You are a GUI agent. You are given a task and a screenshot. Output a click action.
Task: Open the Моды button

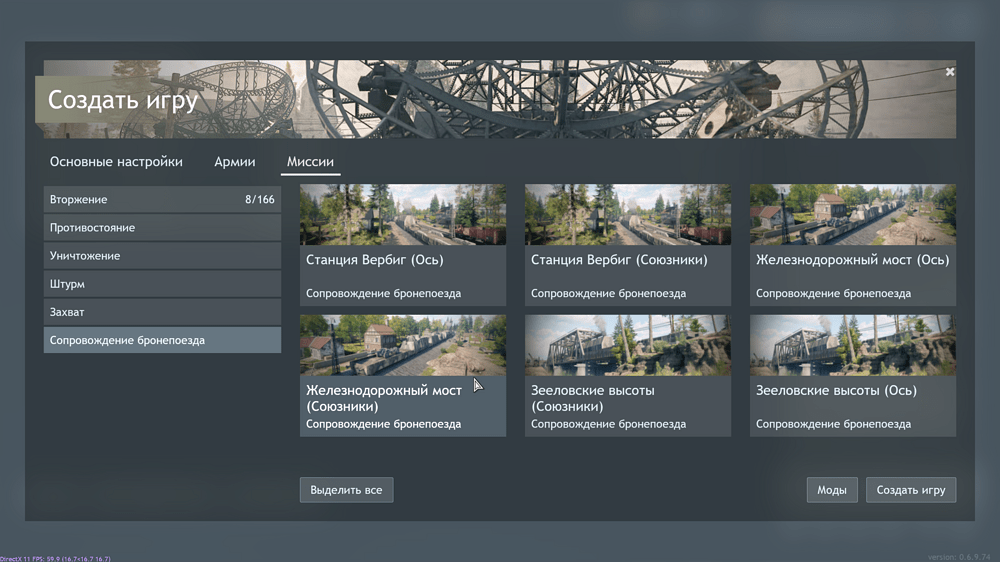[832, 490]
